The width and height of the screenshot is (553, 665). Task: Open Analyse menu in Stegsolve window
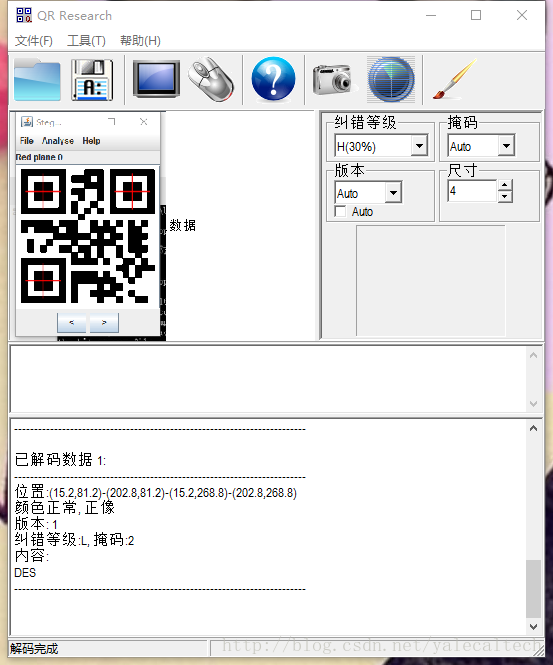(x=58, y=141)
